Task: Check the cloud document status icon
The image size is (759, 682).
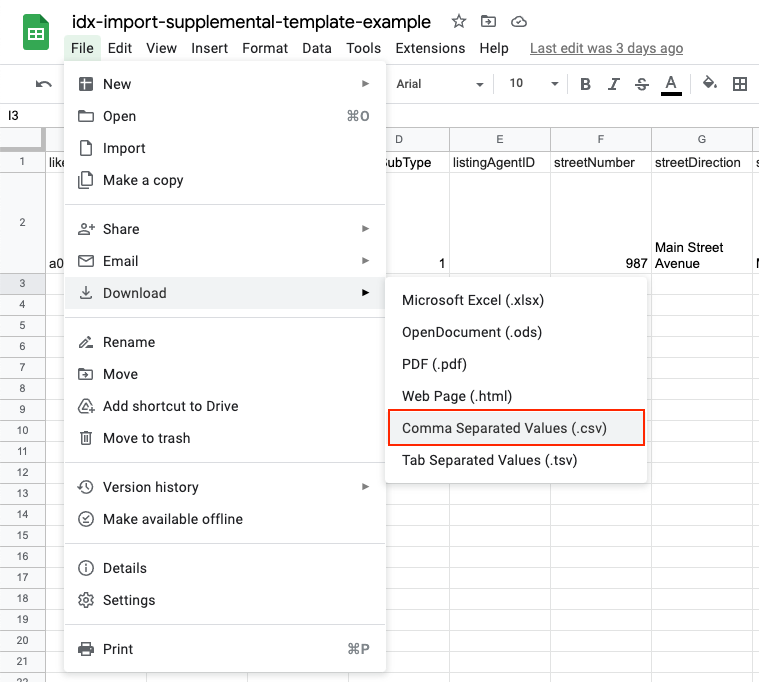Action: [x=518, y=21]
